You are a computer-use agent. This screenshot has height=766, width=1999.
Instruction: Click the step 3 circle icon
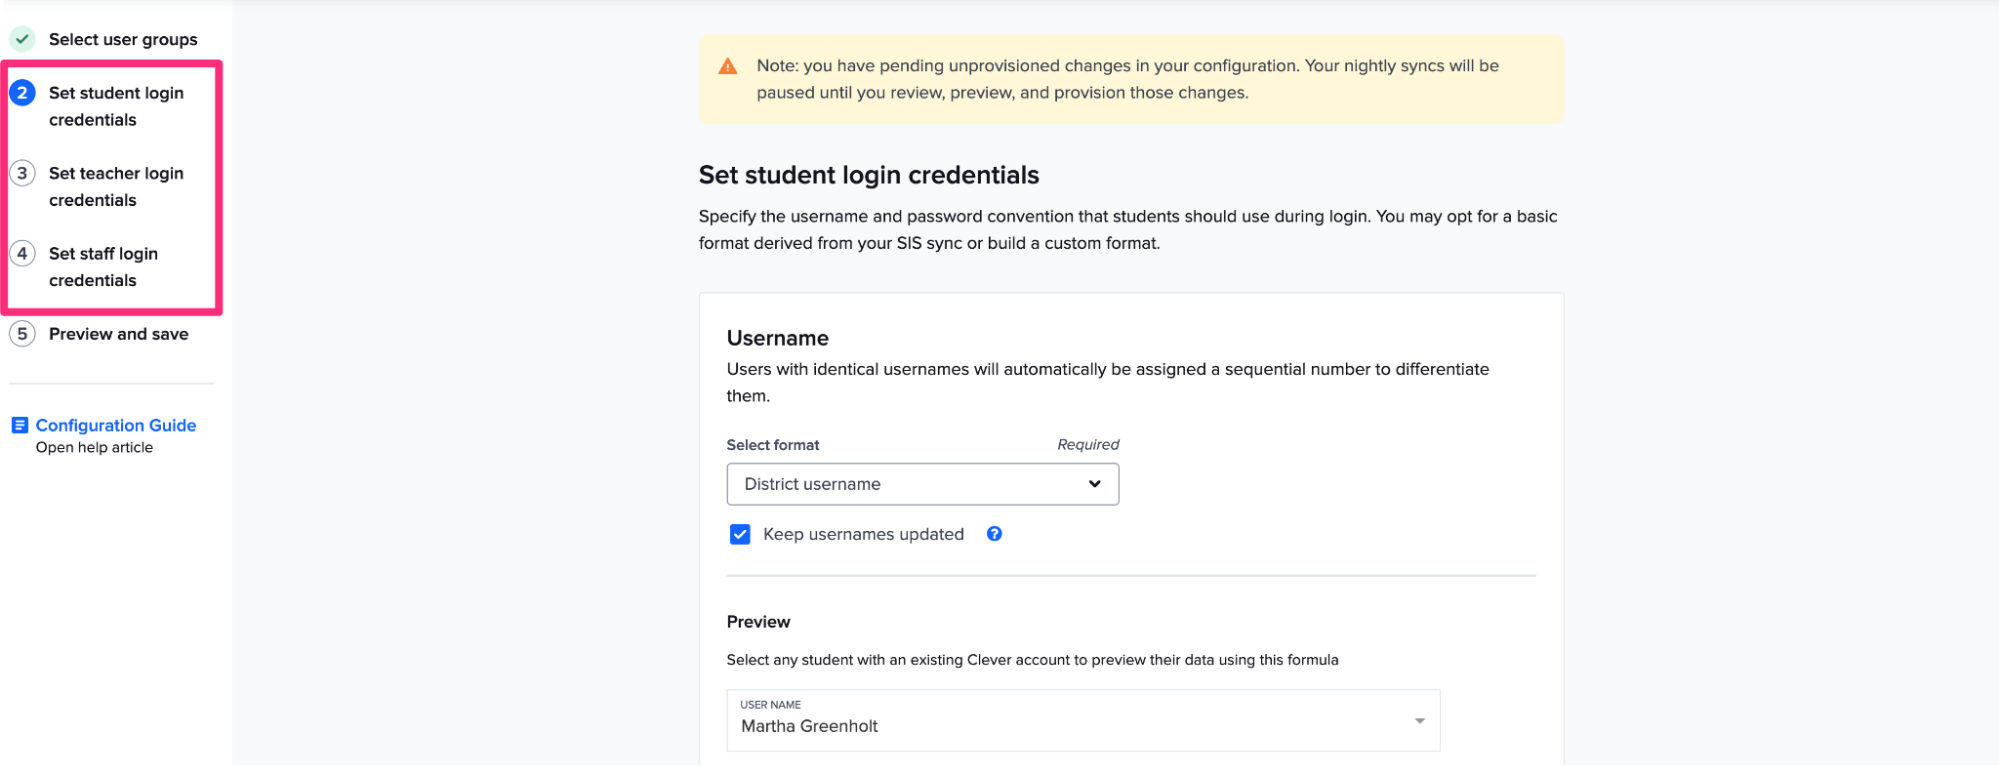click(22, 173)
